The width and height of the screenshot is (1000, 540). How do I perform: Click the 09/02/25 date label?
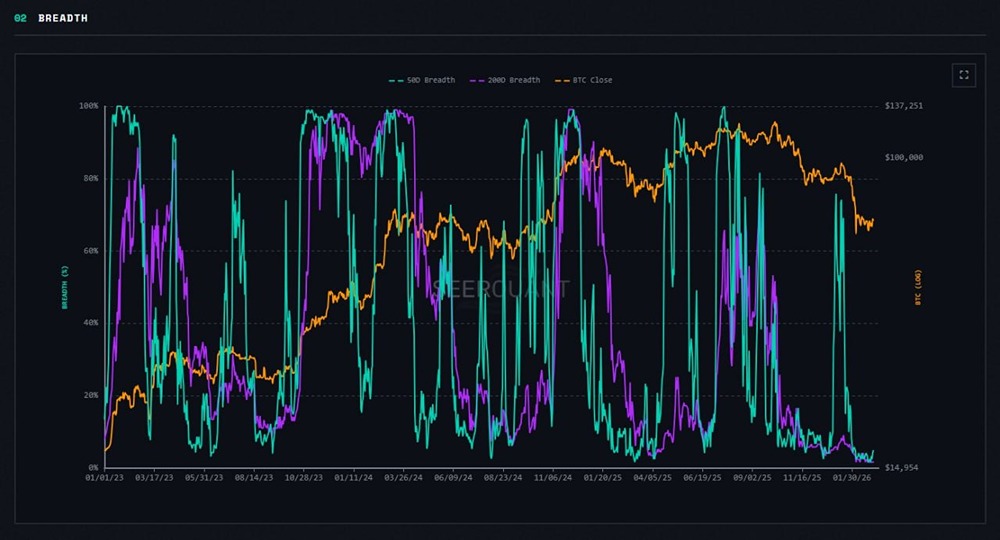tap(752, 478)
